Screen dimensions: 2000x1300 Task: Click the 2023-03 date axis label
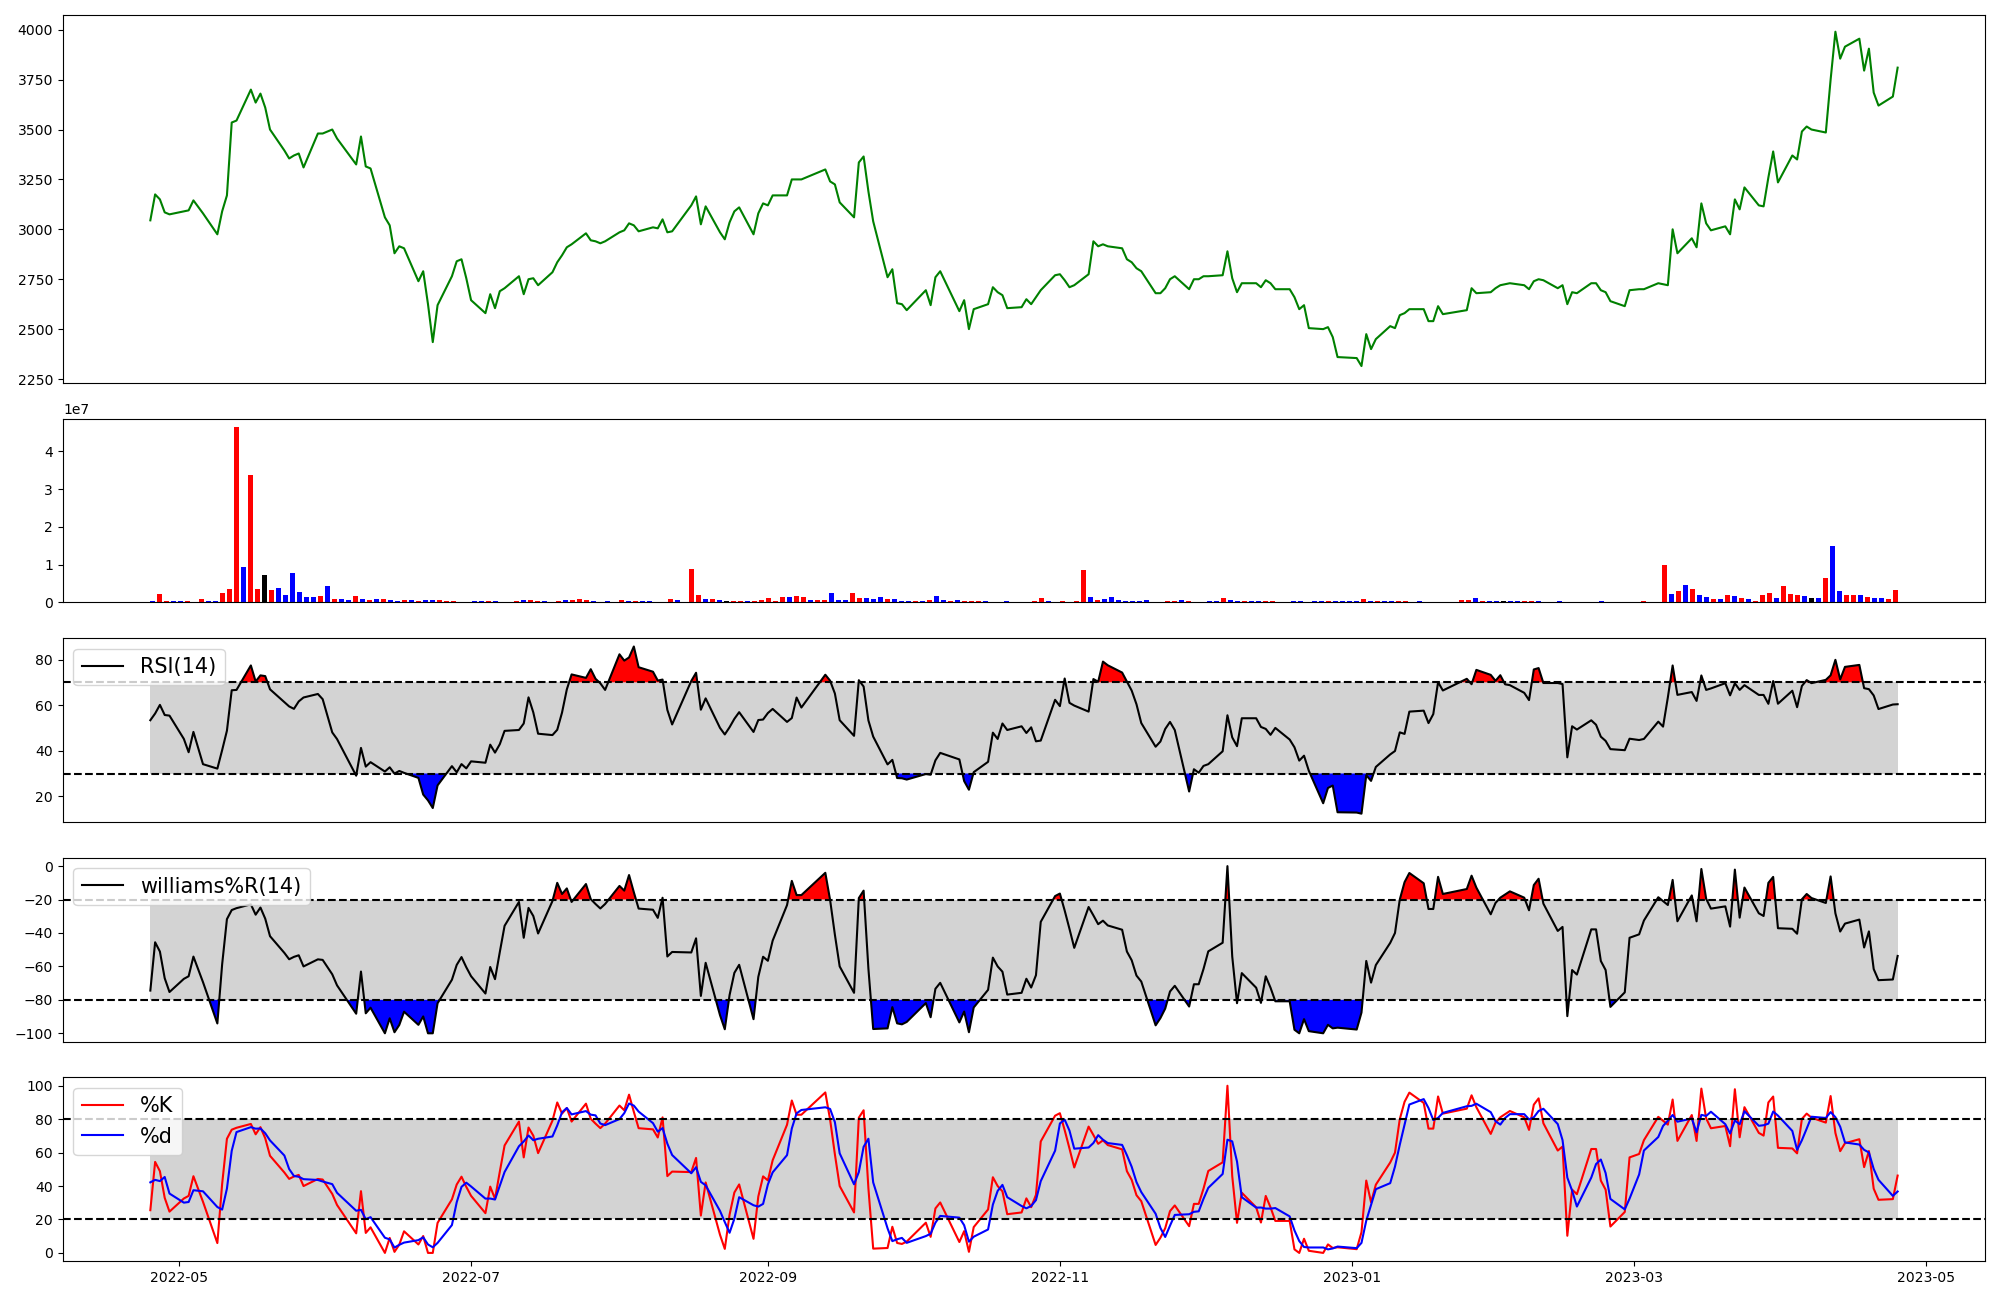(1633, 1277)
